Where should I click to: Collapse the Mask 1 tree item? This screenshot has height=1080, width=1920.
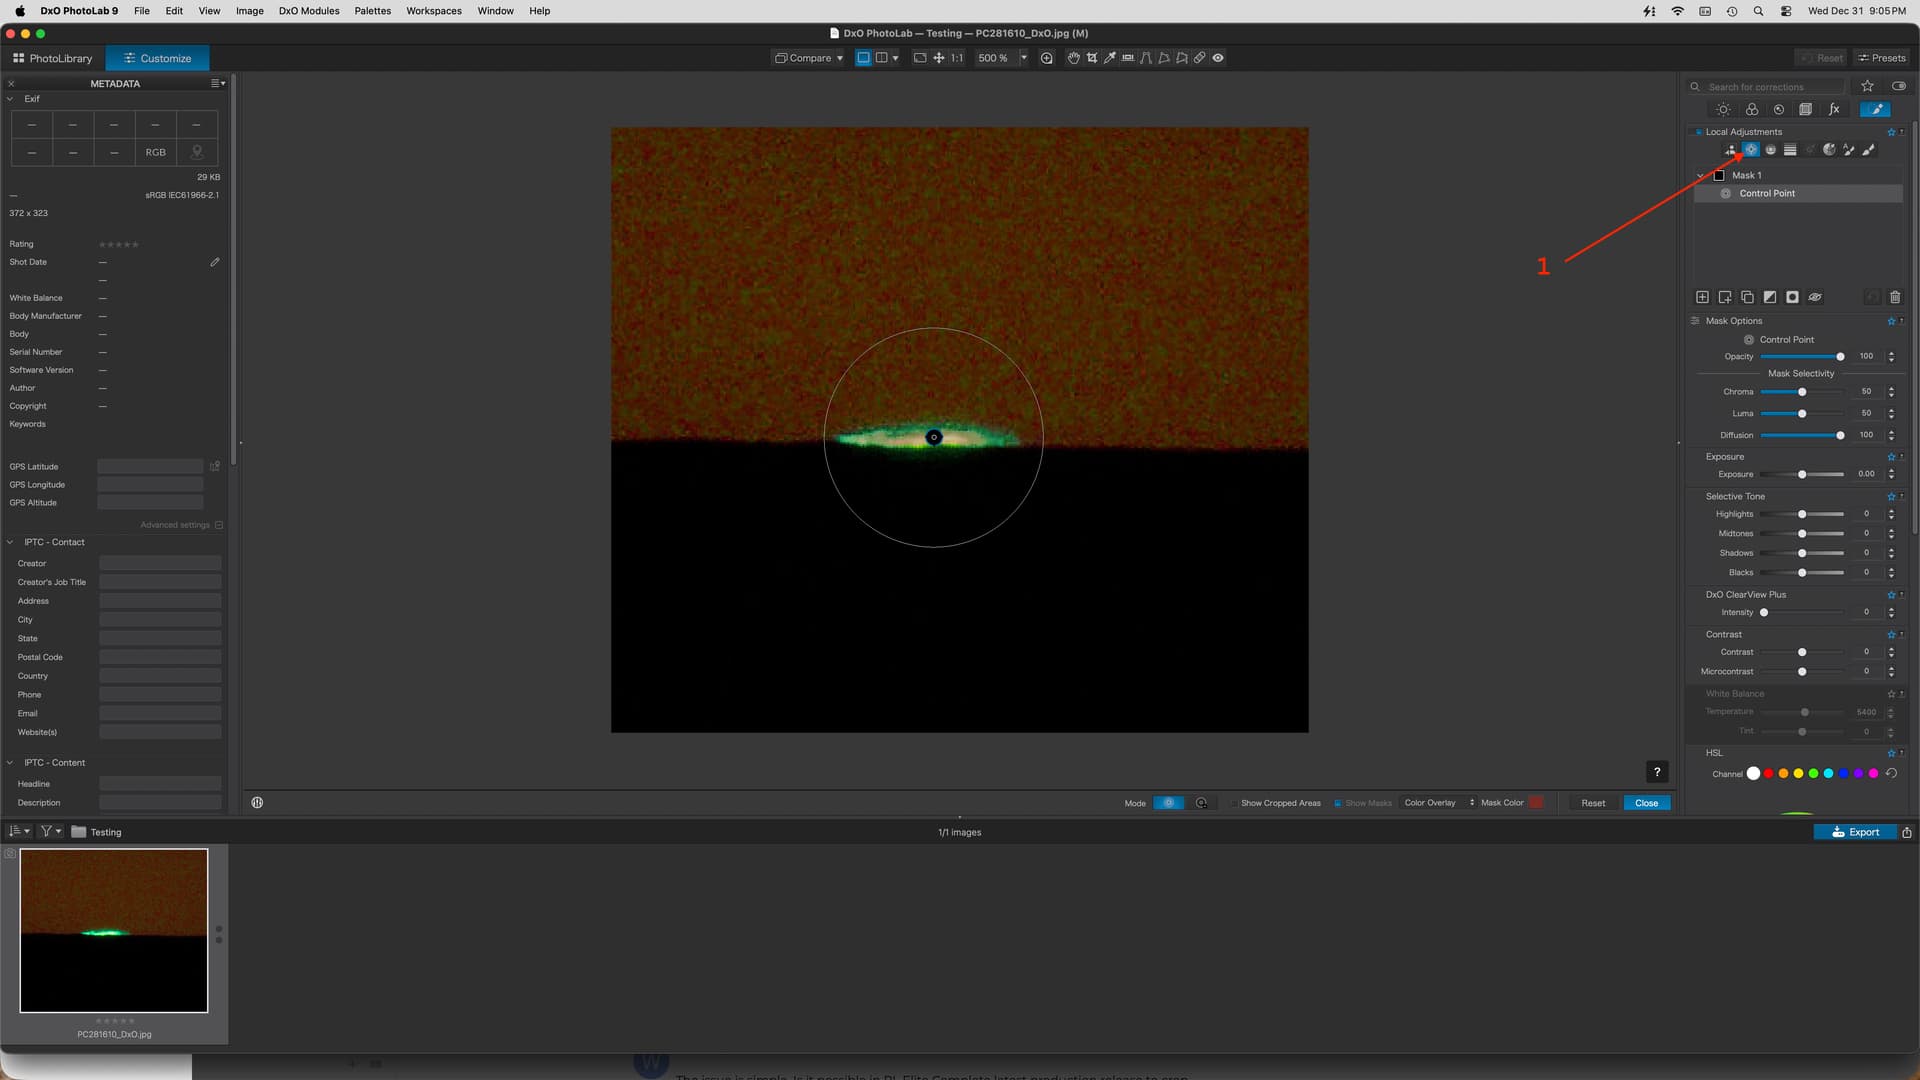pyautogui.click(x=1700, y=175)
